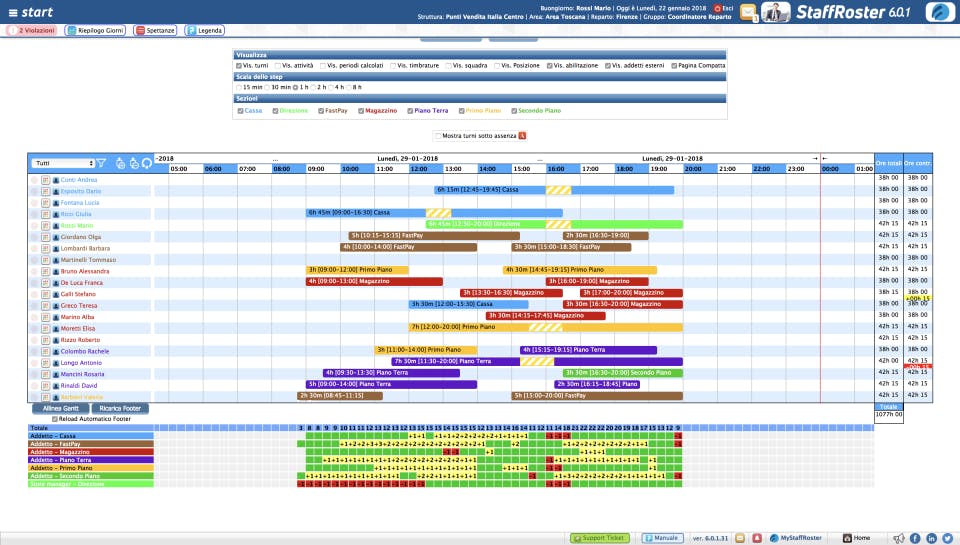Select Longo Antonio's 7h 30m Piano Terra shift
Screen dimensions: 960x545
(537, 361)
